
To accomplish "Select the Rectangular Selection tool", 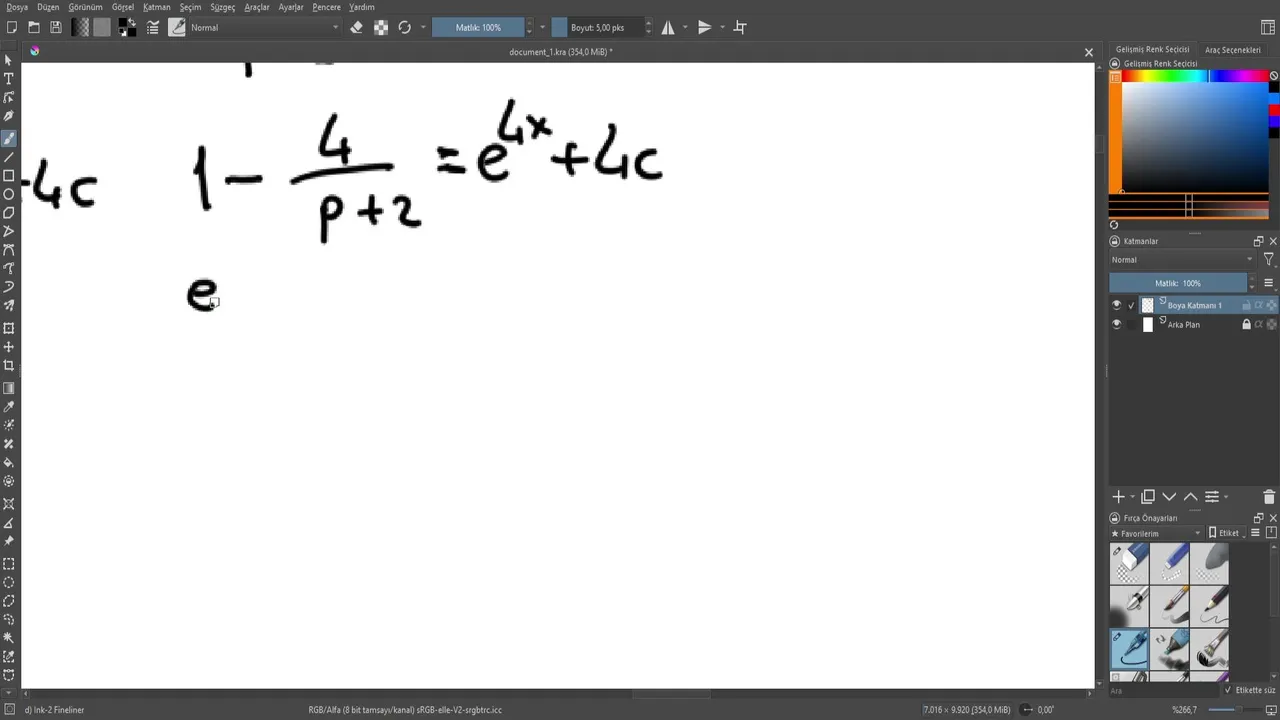I will [x=9, y=564].
